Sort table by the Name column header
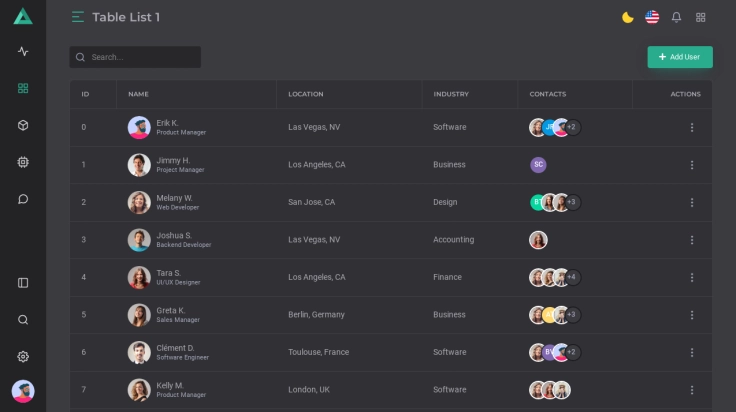This screenshot has height=412, width=736. [139, 94]
